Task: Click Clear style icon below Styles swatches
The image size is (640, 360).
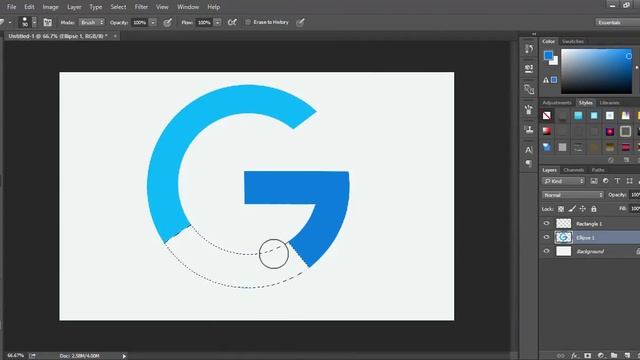Action: [x=611, y=160]
